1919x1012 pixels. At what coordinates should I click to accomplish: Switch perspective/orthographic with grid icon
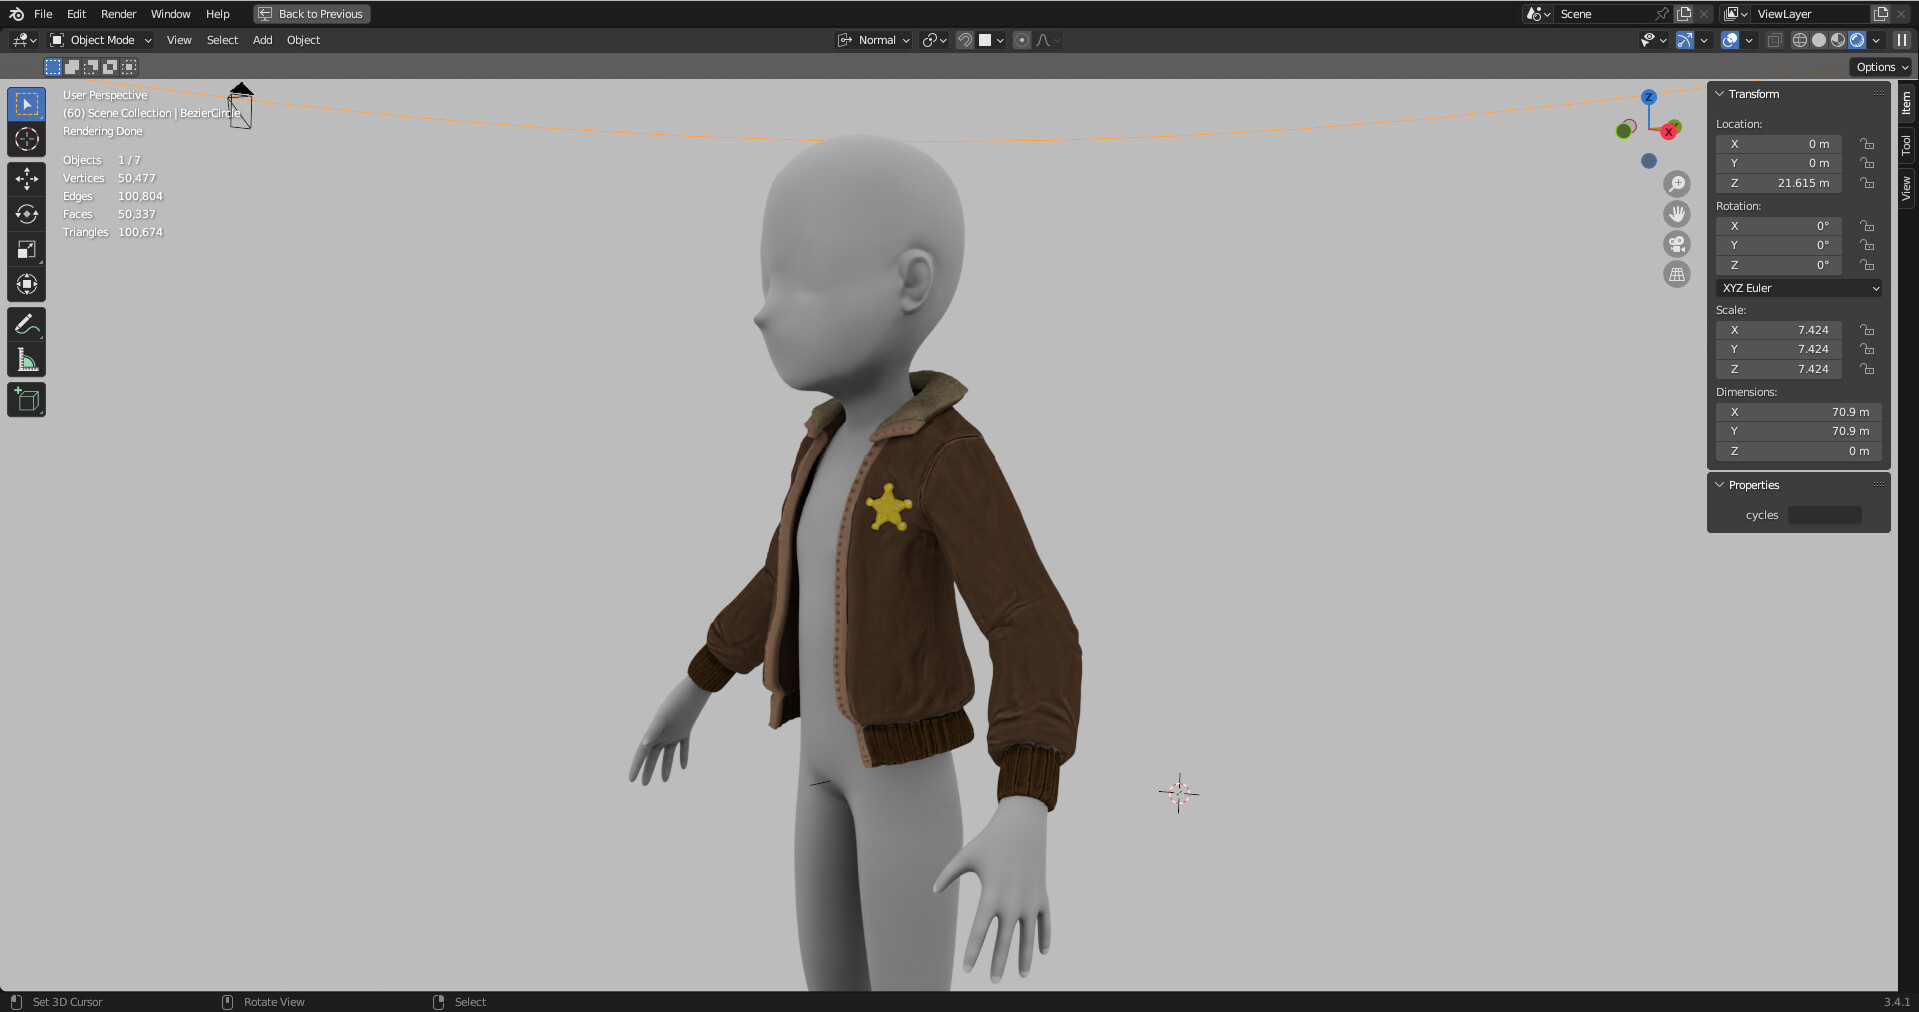tap(1677, 274)
